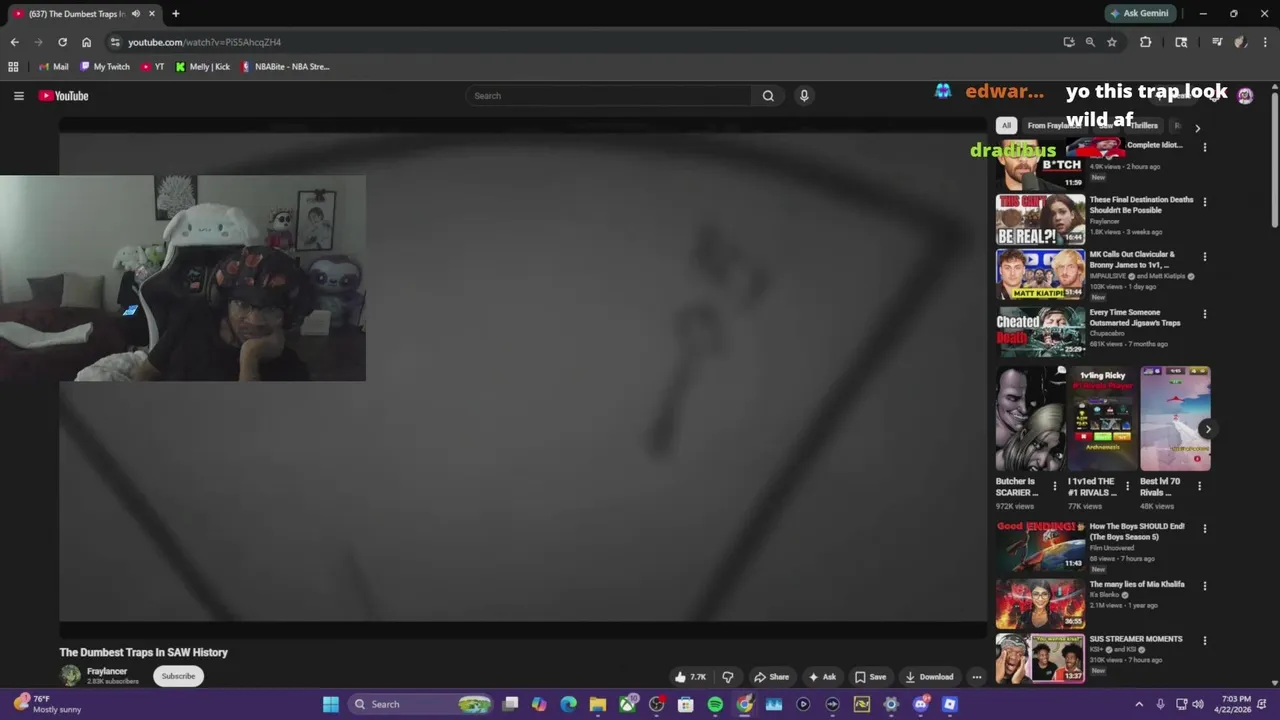This screenshot has height=720, width=1280.
Task: Advance the Shorts shelf with the next arrow
Action: pyautogui.click(x=1207, y=429)
